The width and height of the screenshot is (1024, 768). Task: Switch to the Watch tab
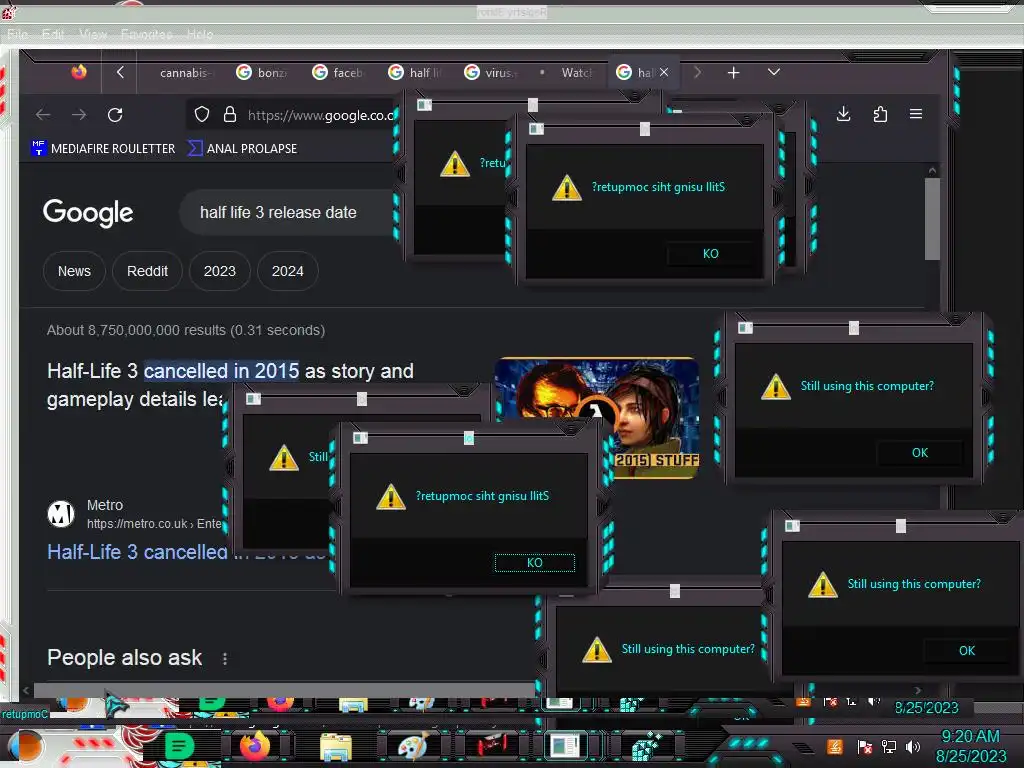566,72
